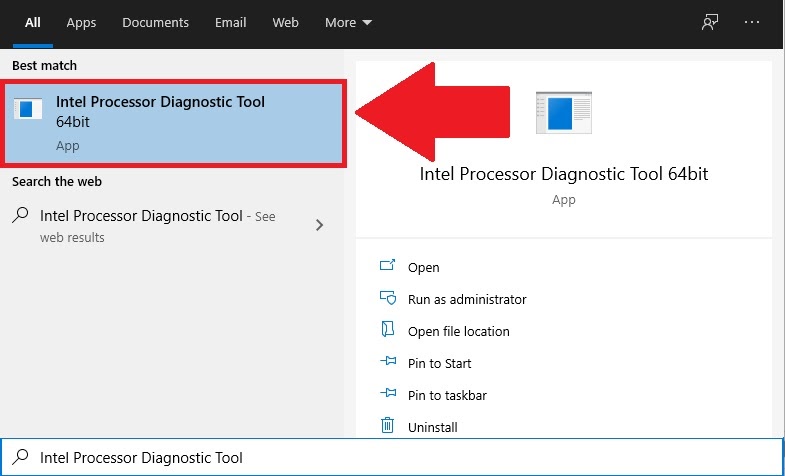Click the pin icon beside Pin to taskbar
Screen dimensions: 785x476
[388, 393]
